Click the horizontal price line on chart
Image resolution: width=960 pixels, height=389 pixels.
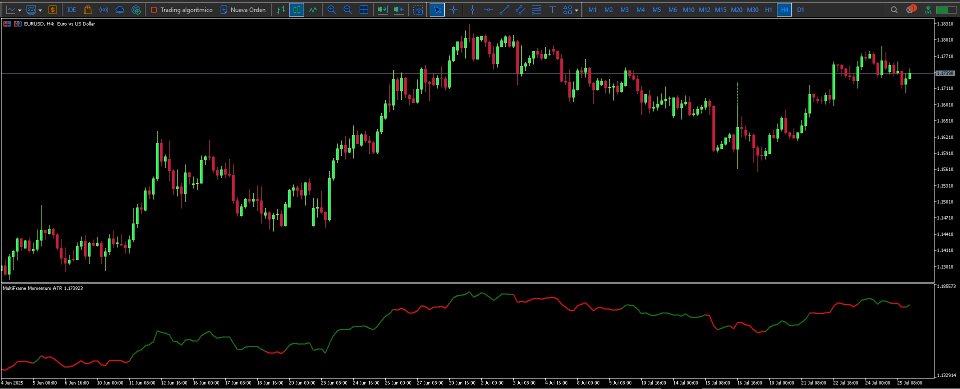click(465, 74)
